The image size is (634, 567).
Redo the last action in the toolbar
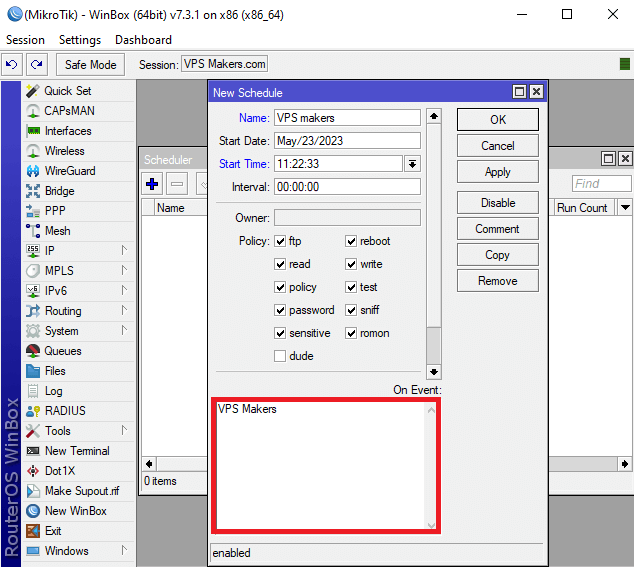[x=37, y=64]
